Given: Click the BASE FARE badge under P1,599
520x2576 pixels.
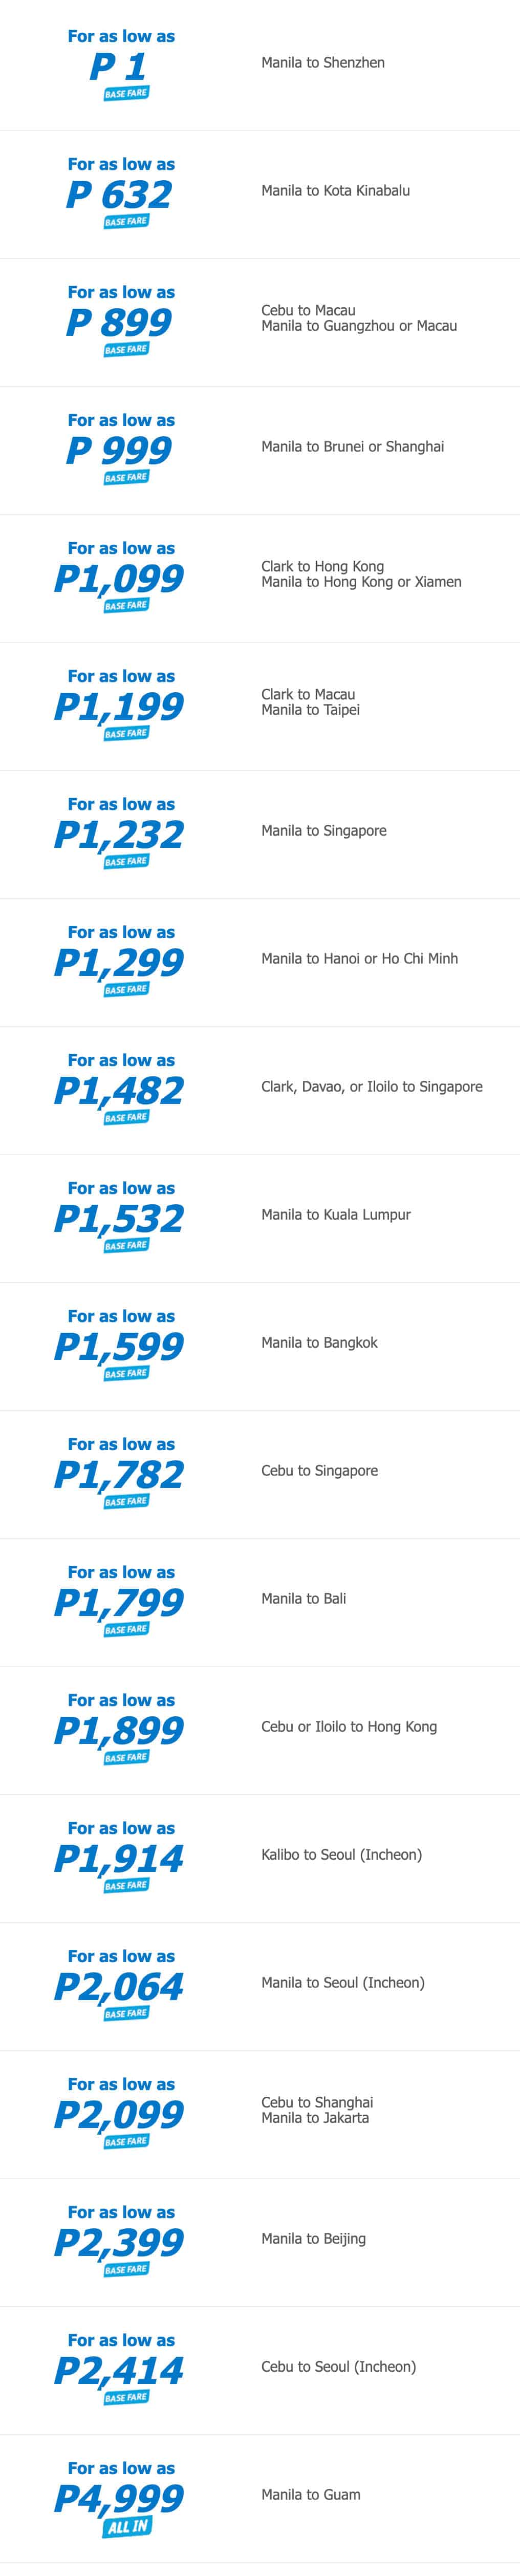Looking at the screenshot, I should [126, 1374].
